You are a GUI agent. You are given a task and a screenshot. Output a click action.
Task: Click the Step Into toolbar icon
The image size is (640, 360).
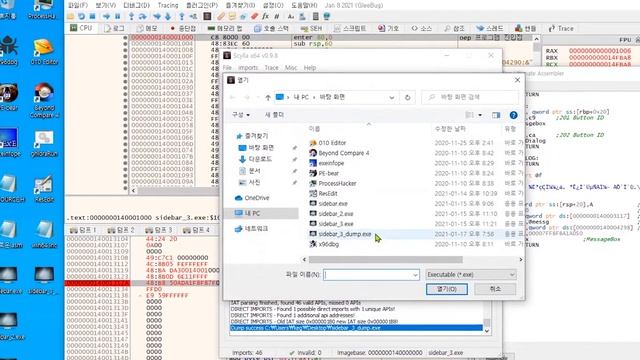(x=131, y=16)
